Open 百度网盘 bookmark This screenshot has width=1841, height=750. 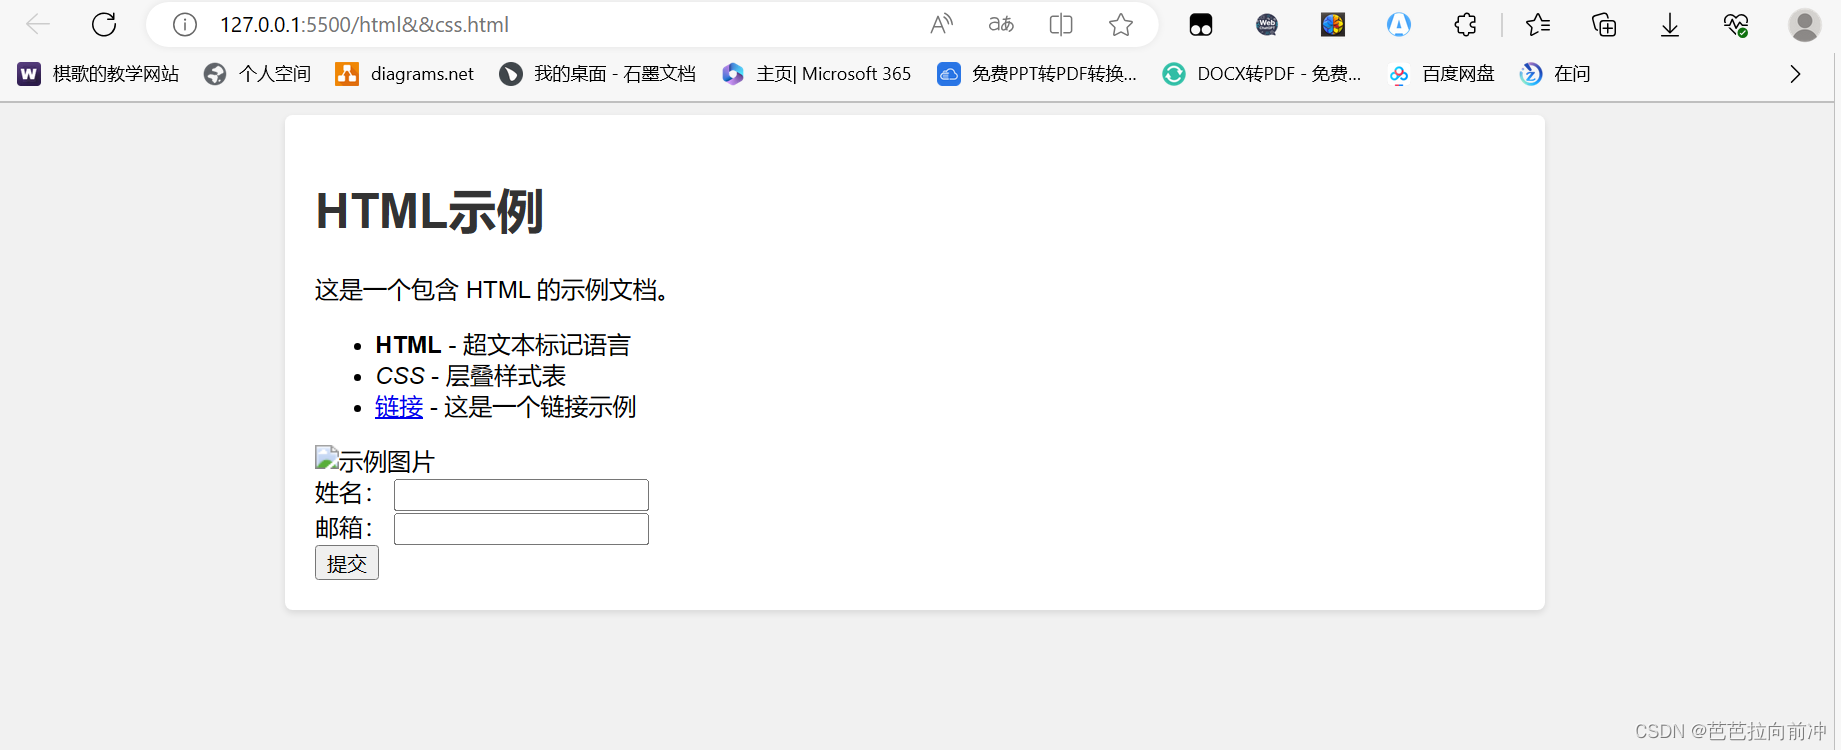click(1441, 74)
